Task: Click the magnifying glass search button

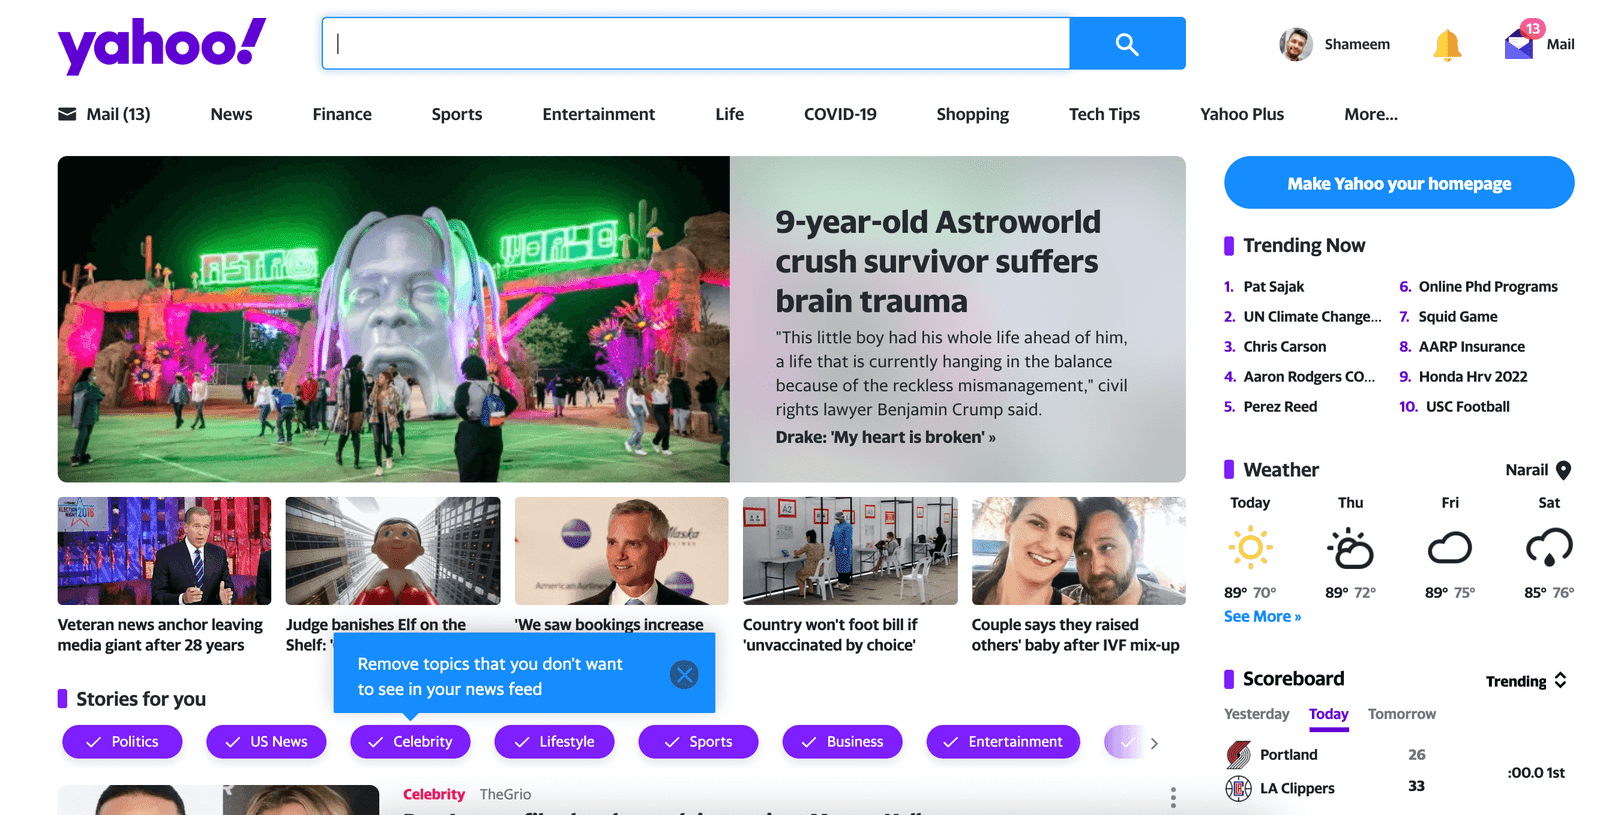Action: pyautogui.click(x=1127, y=44)
